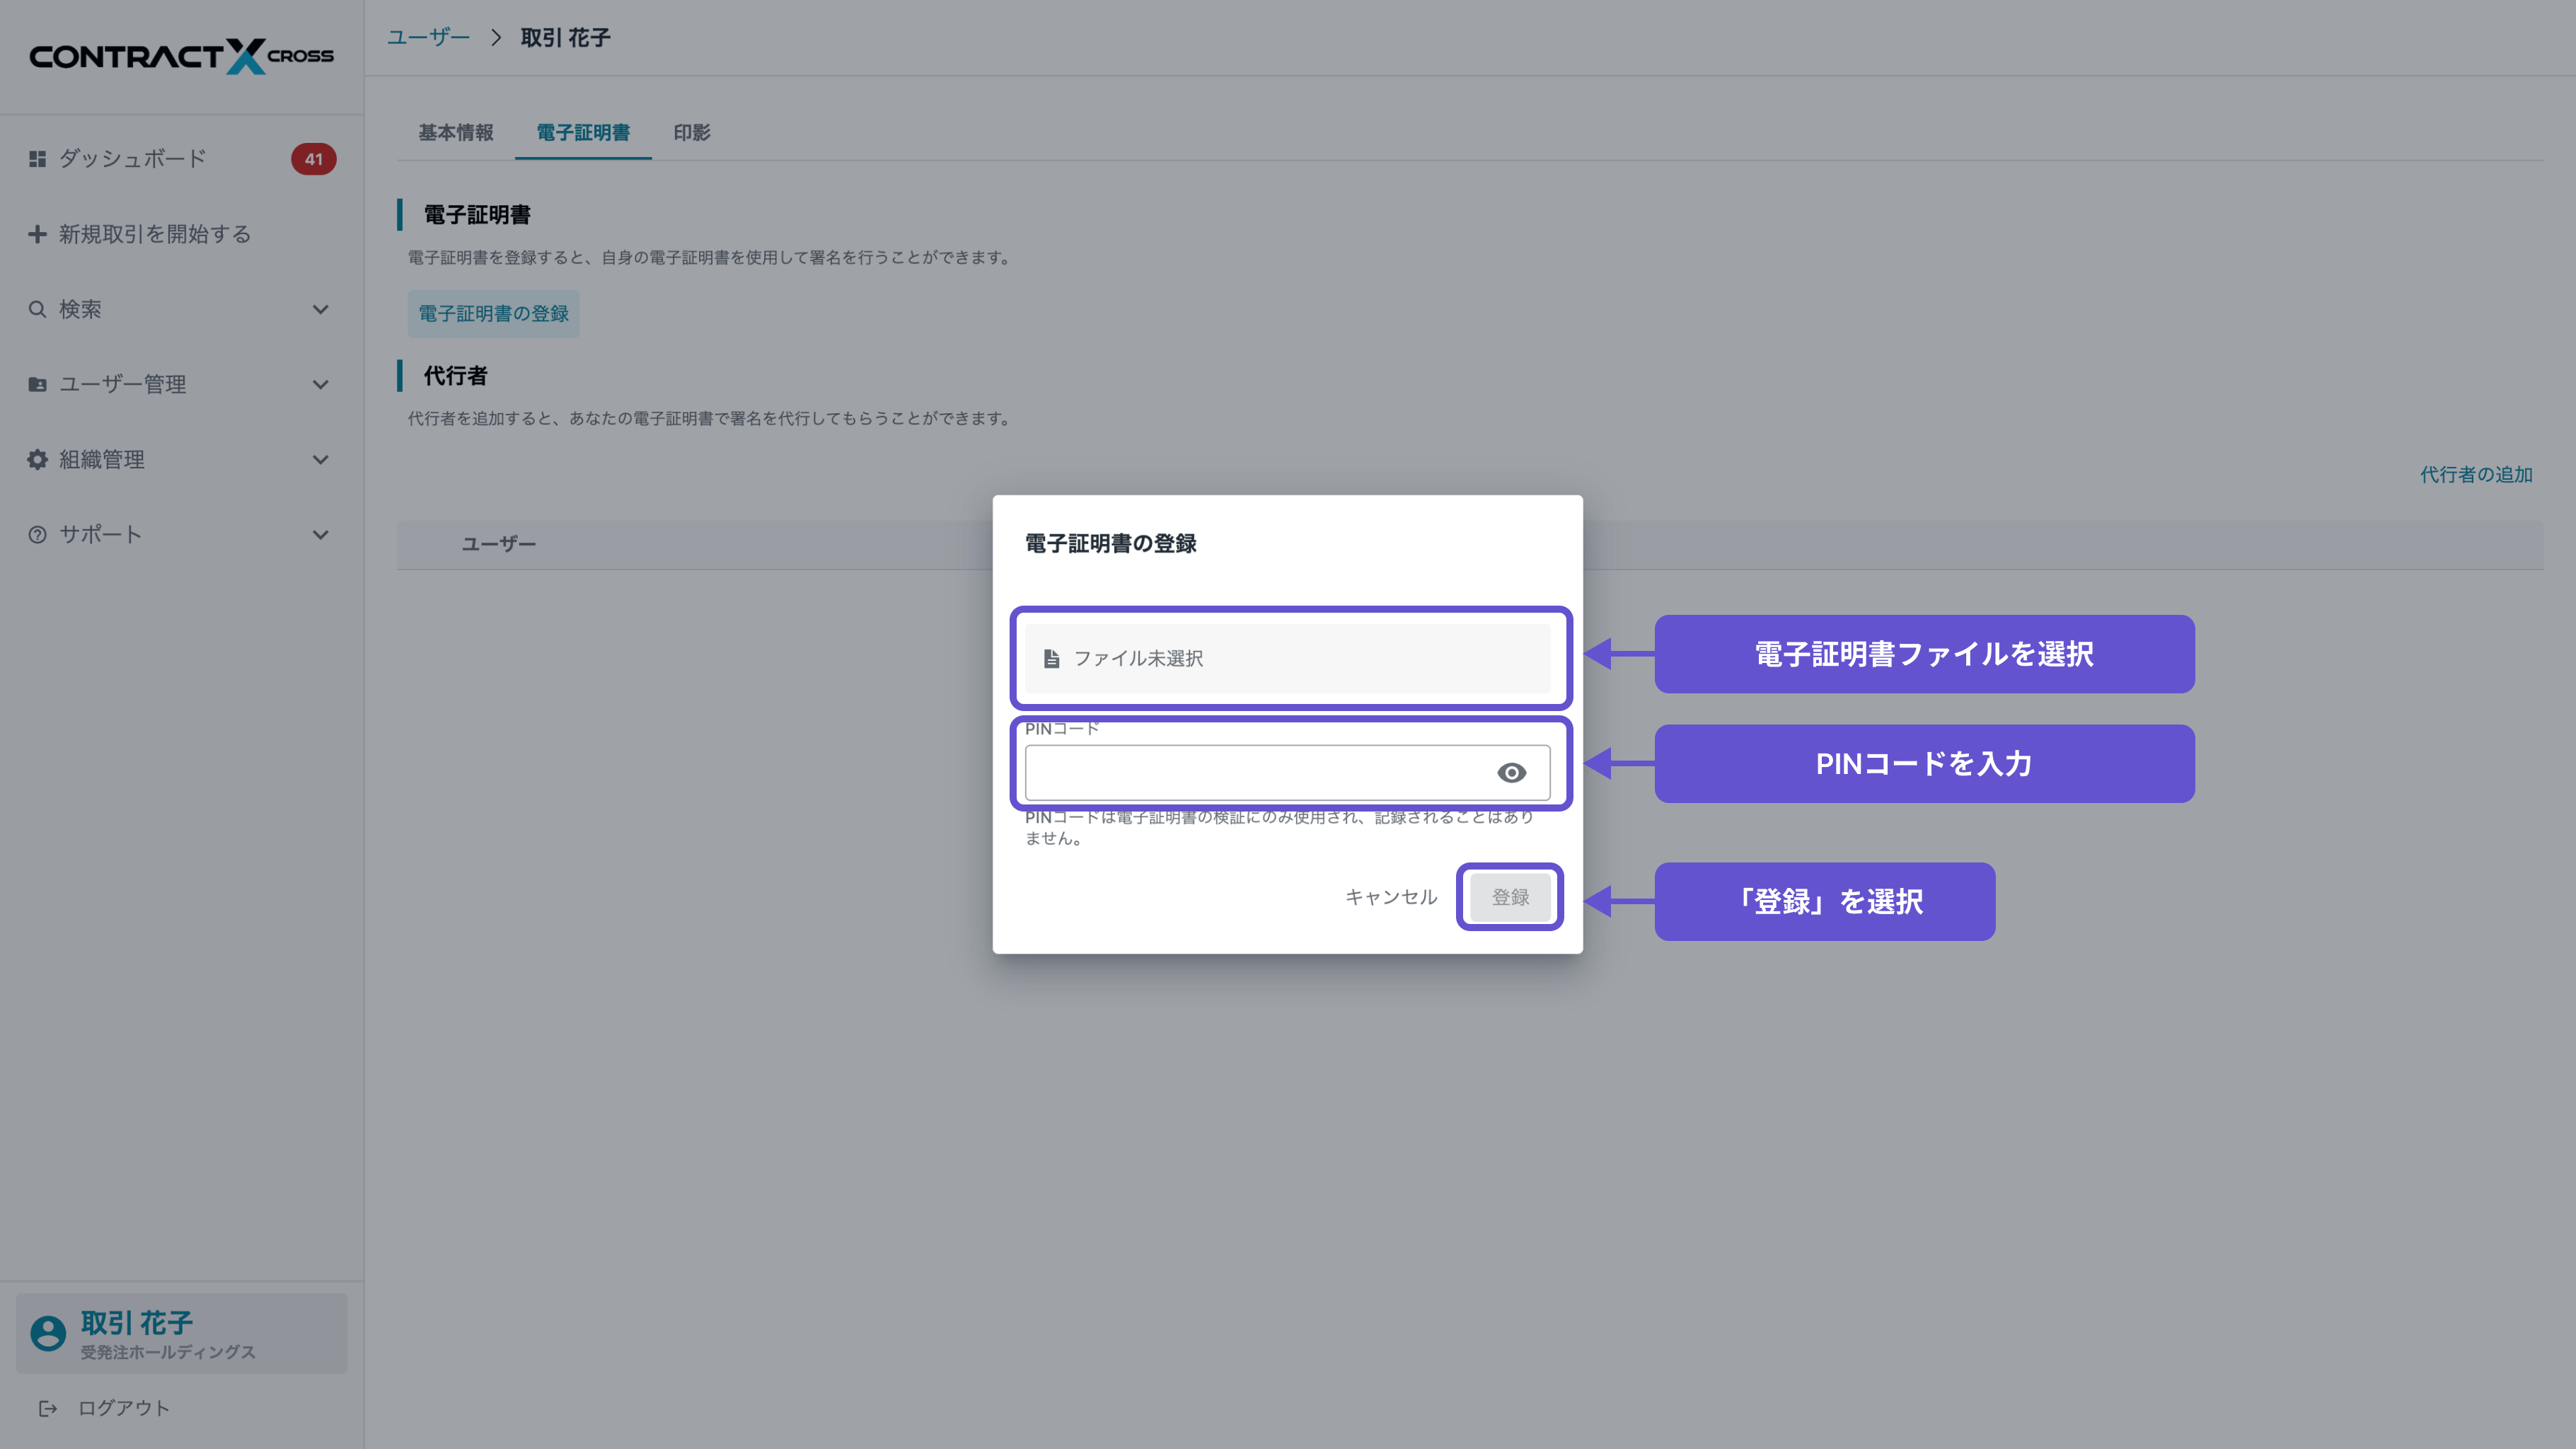Expand the 組織管理 sidebar section

click(320, 459)
